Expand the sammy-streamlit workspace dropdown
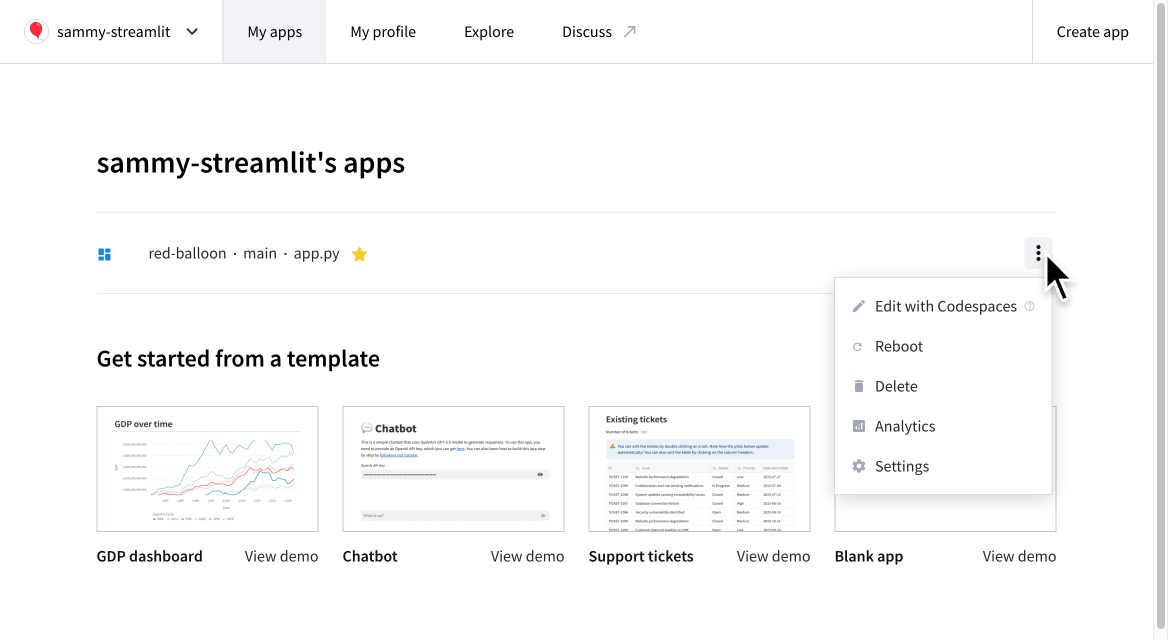Viewport: 1168px width, 640px height. click(191, 31)
